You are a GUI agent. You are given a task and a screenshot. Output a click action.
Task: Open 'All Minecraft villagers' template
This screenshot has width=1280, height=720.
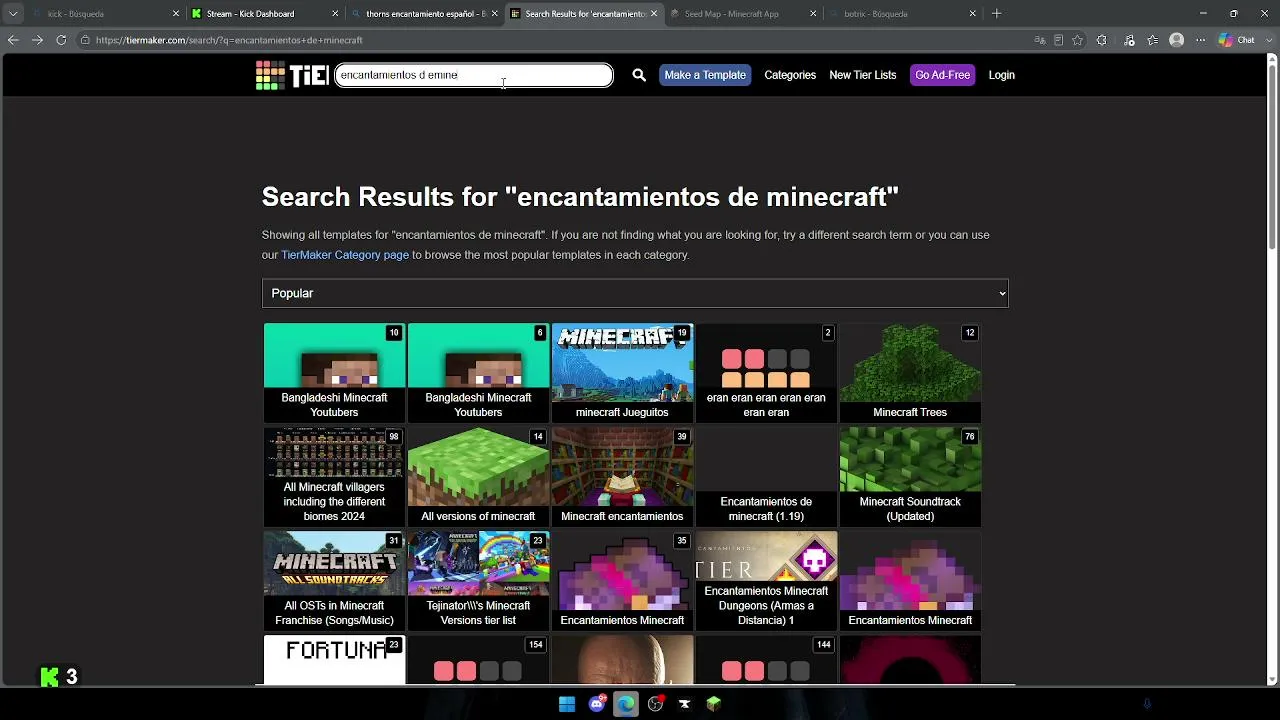[334, 477]
